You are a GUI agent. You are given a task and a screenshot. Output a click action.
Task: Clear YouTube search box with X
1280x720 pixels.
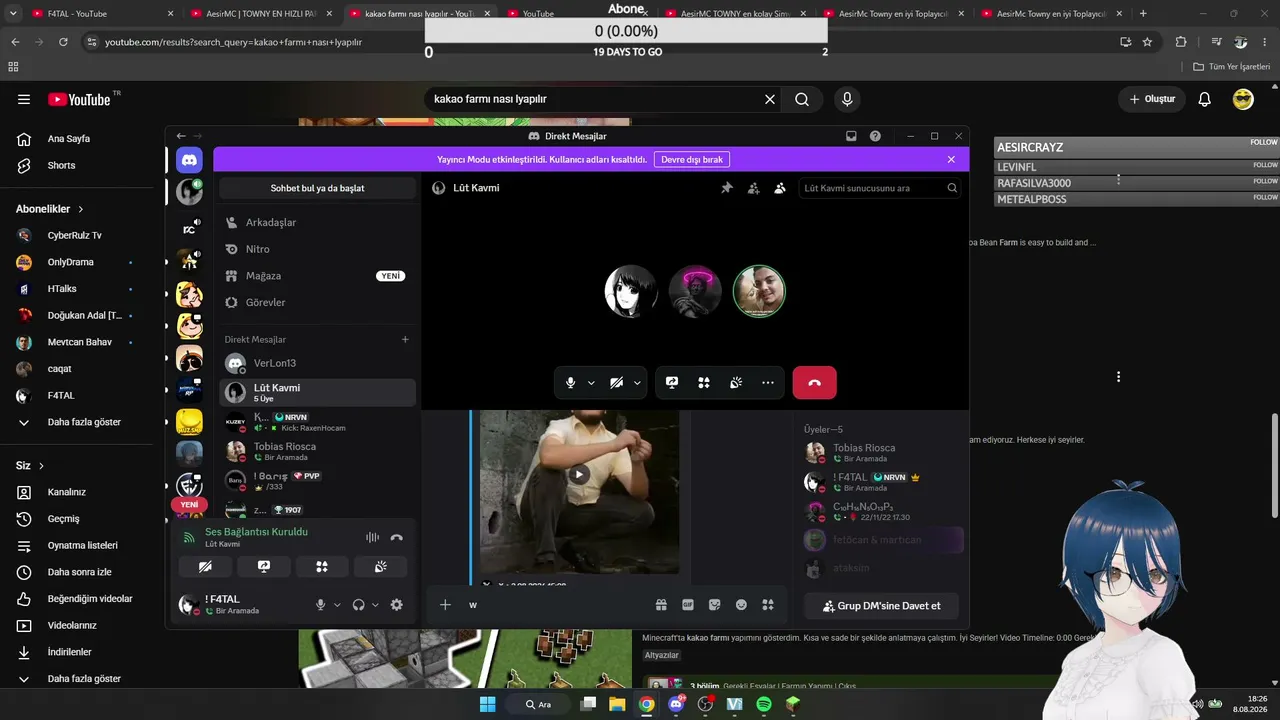pos(770,99)
